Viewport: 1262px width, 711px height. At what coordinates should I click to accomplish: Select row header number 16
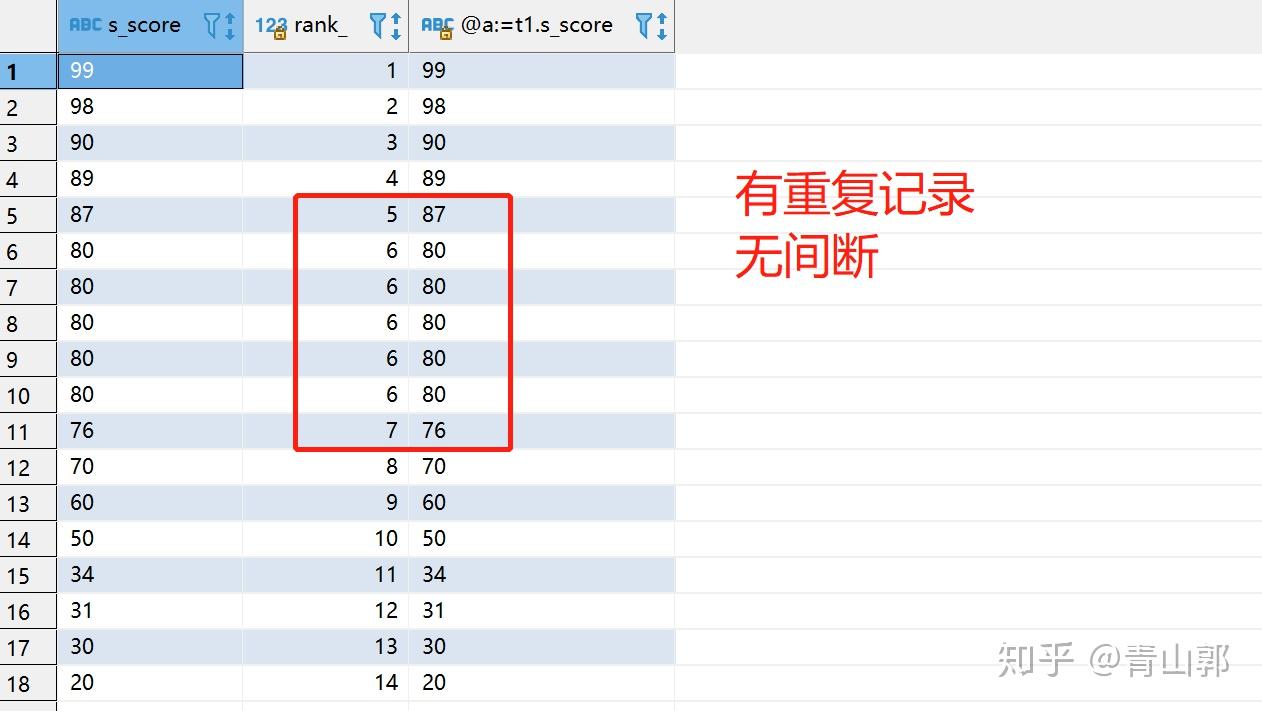28,611
